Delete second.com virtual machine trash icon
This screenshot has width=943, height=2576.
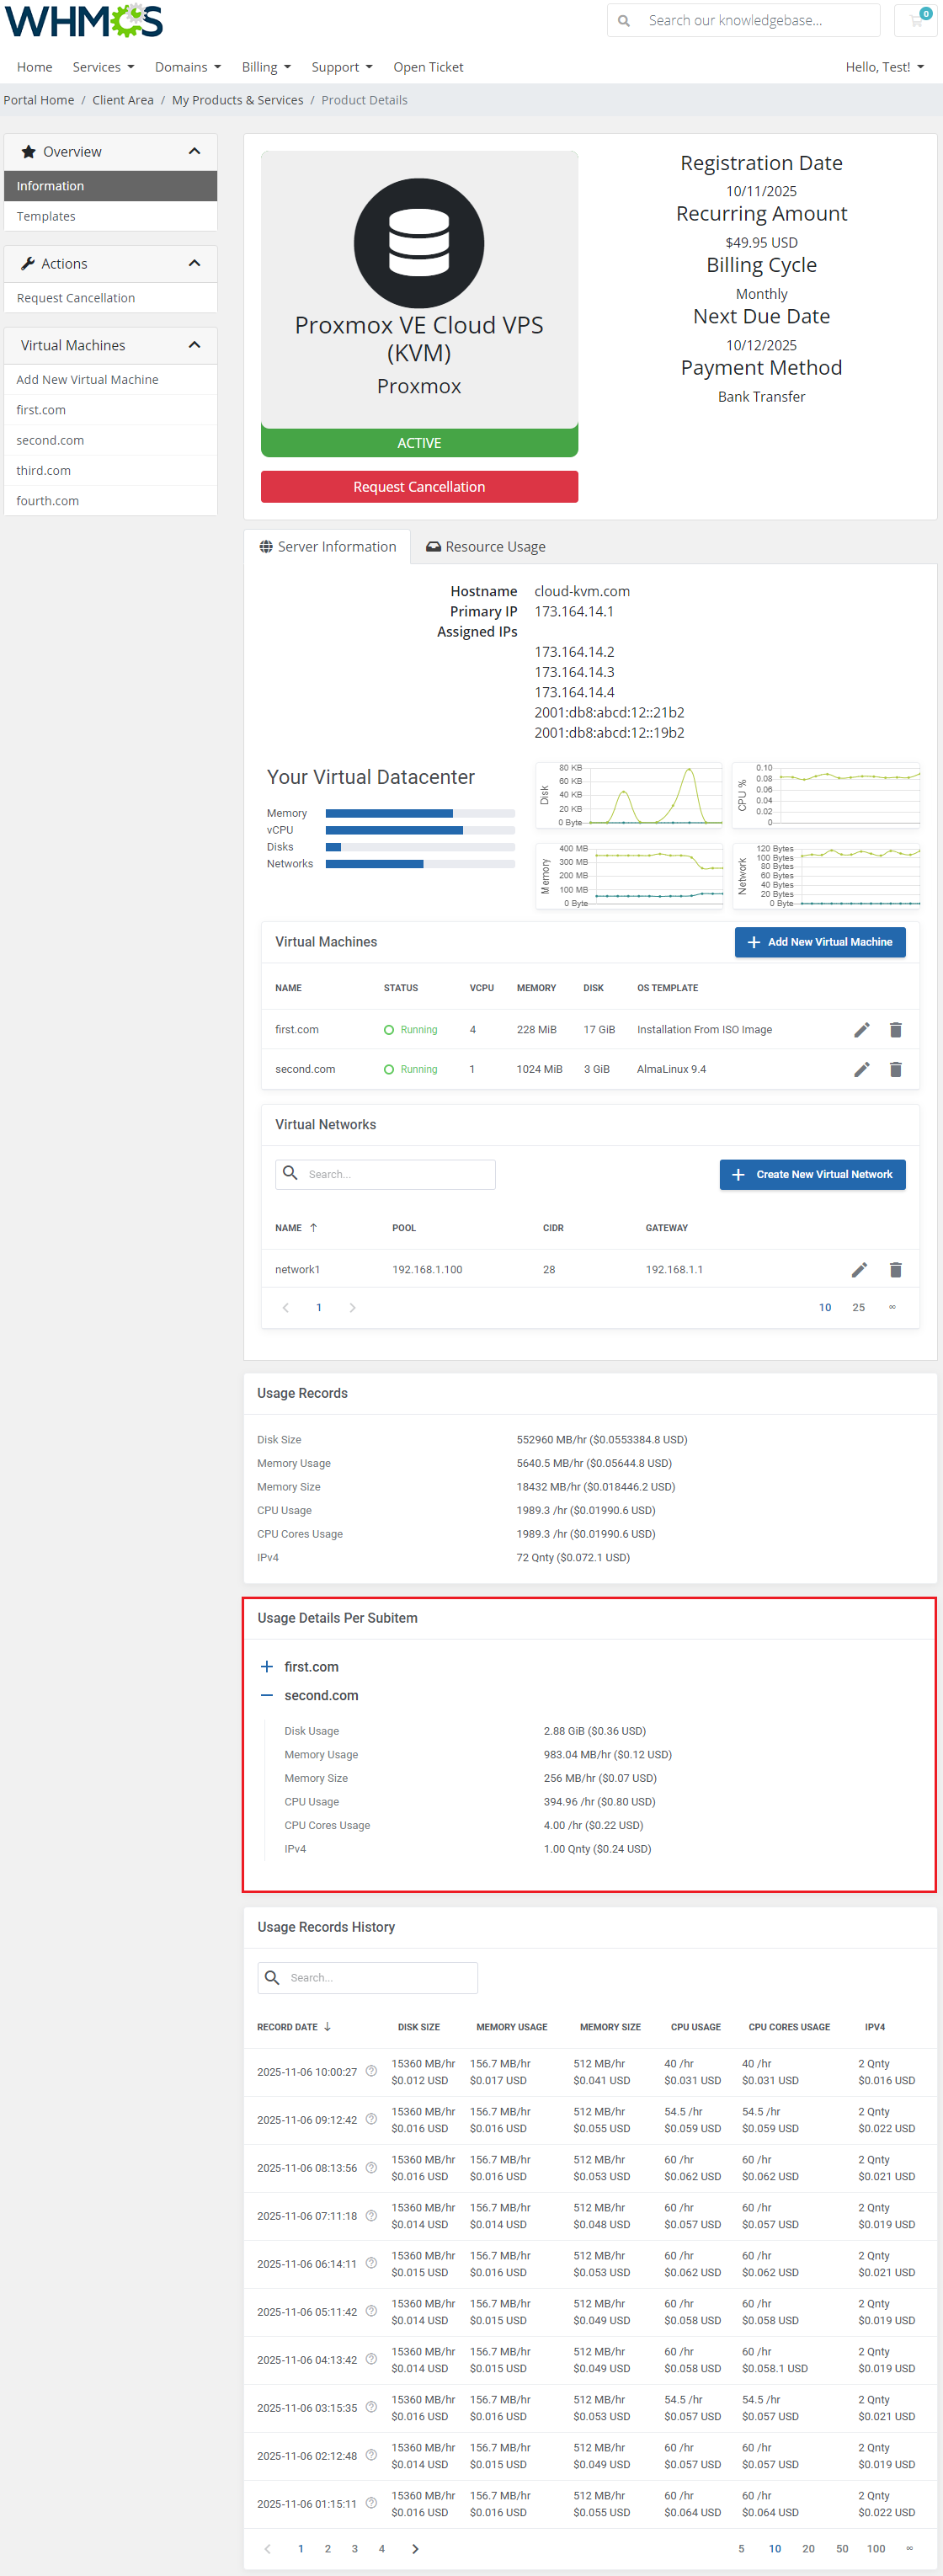tap(896, 1070)
